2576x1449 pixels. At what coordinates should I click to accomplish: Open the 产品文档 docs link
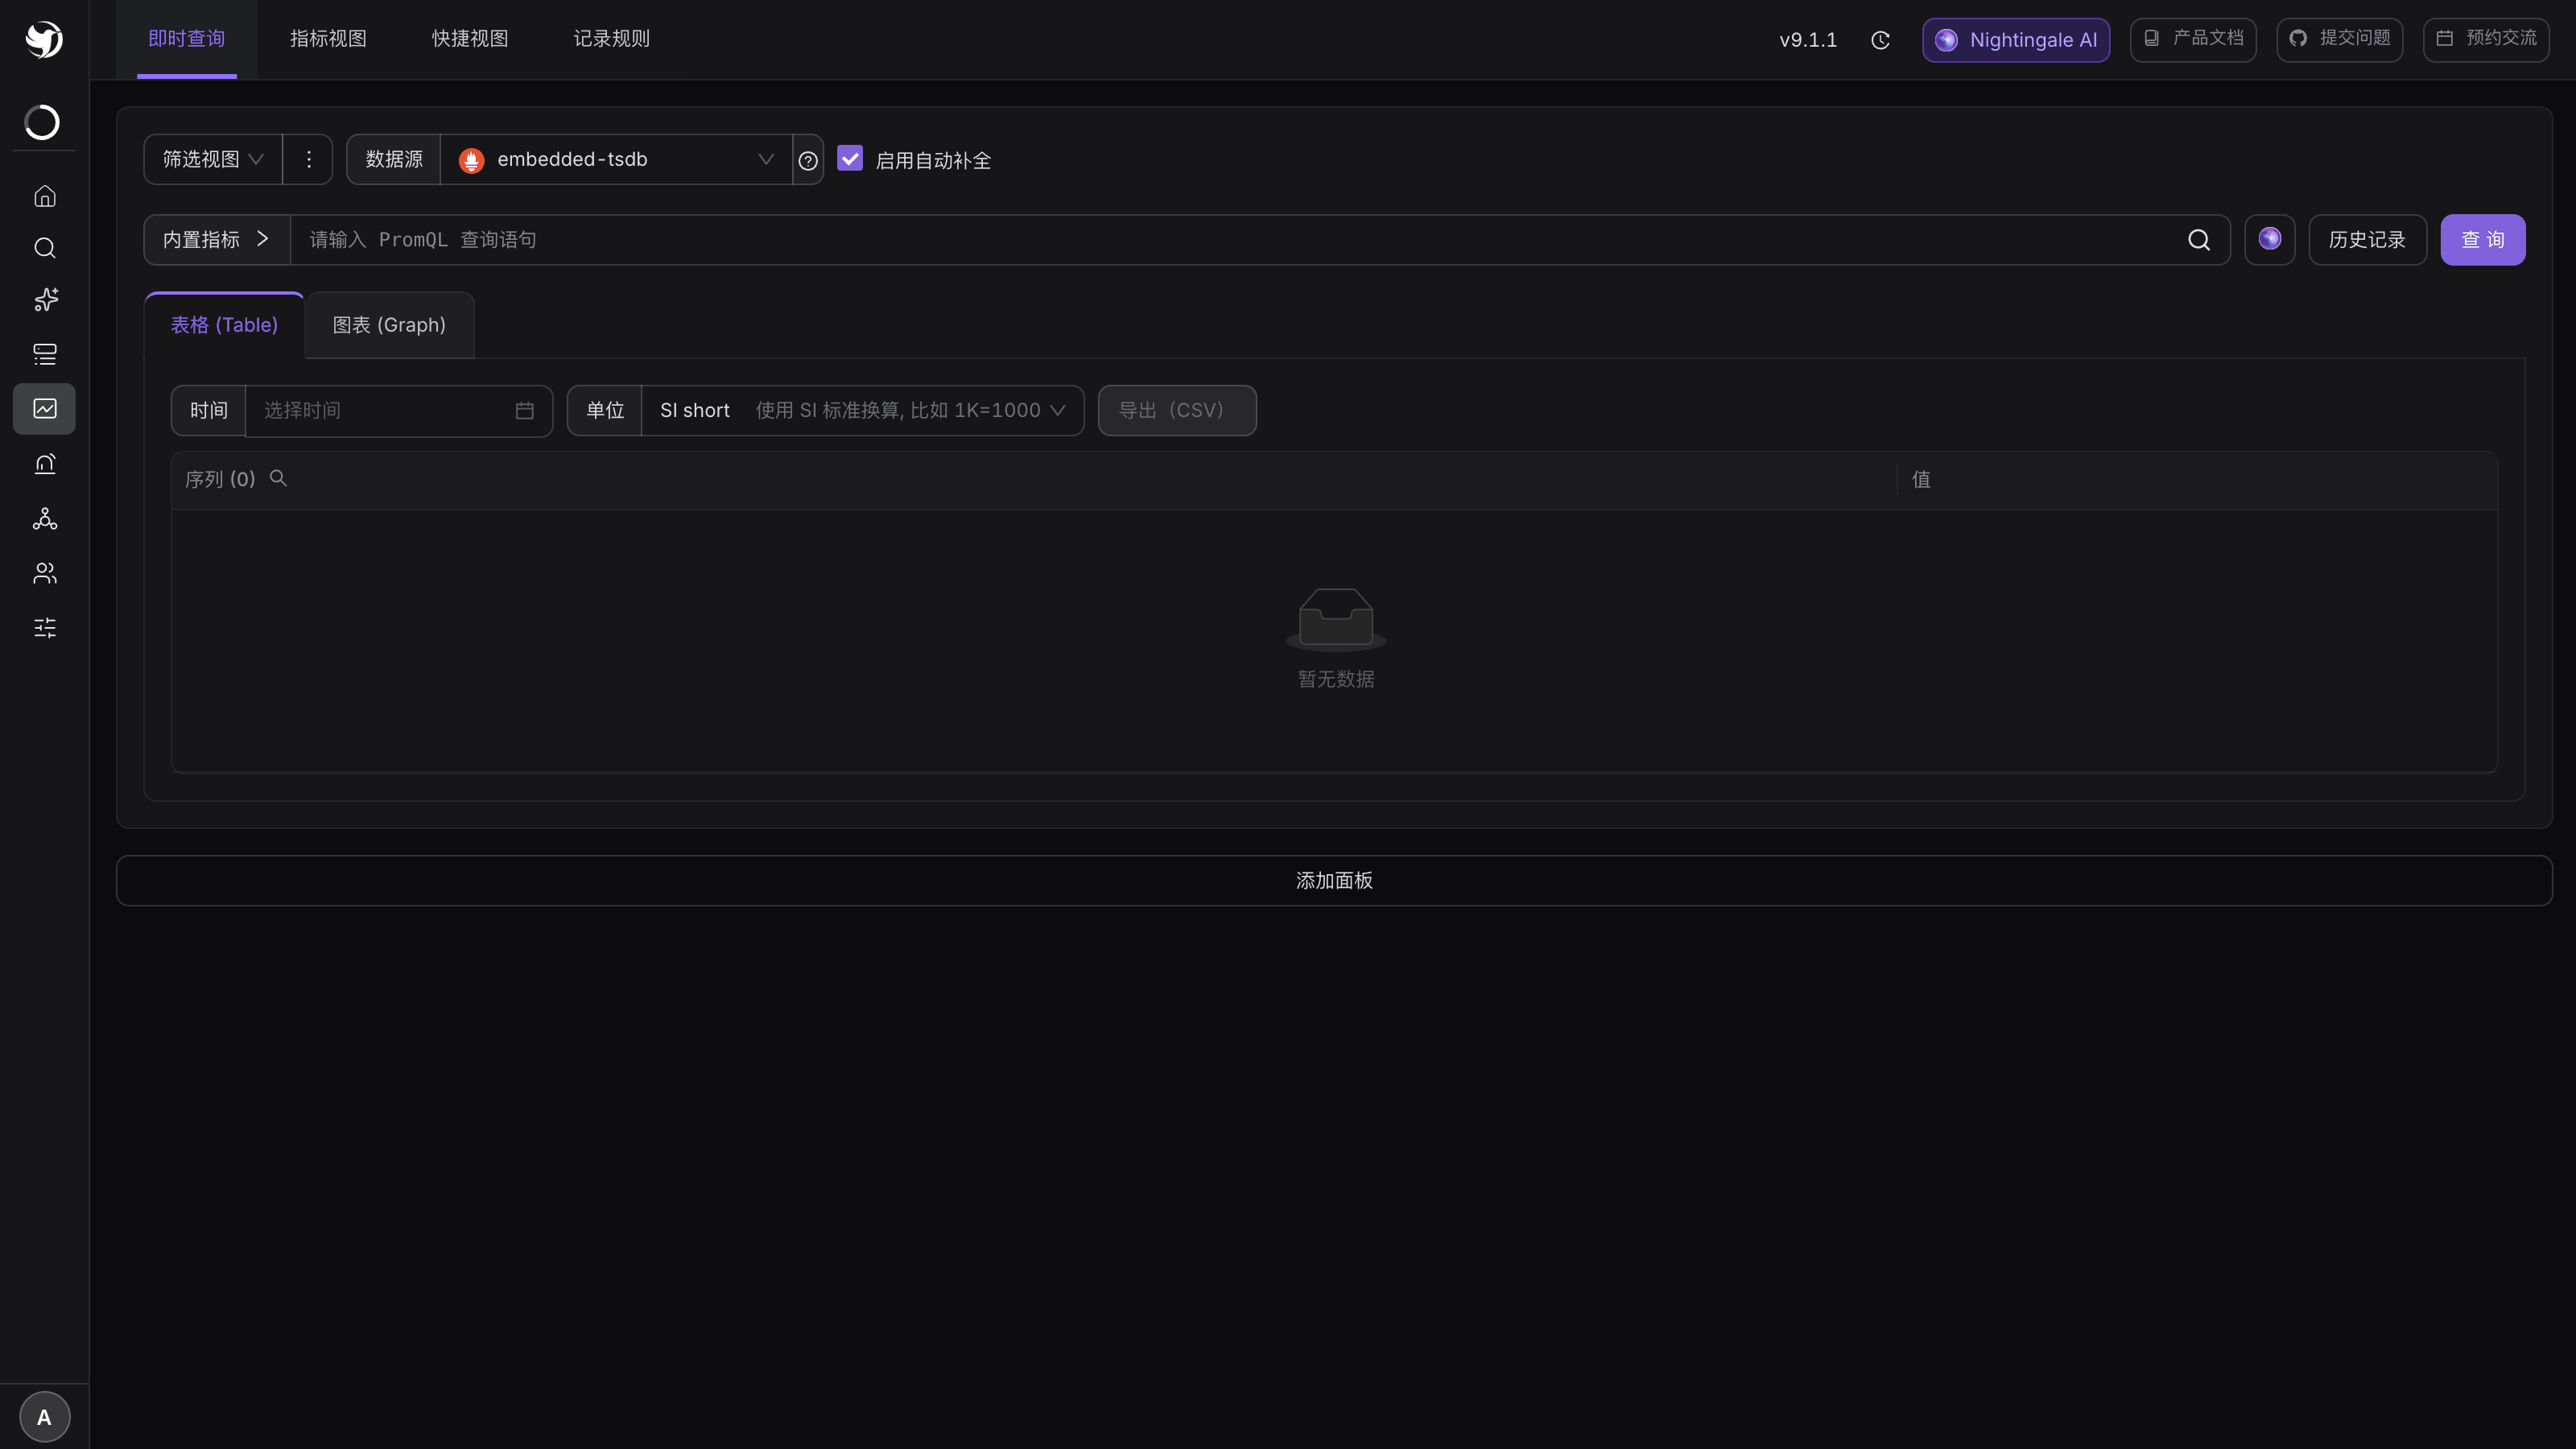(2193, 40)
